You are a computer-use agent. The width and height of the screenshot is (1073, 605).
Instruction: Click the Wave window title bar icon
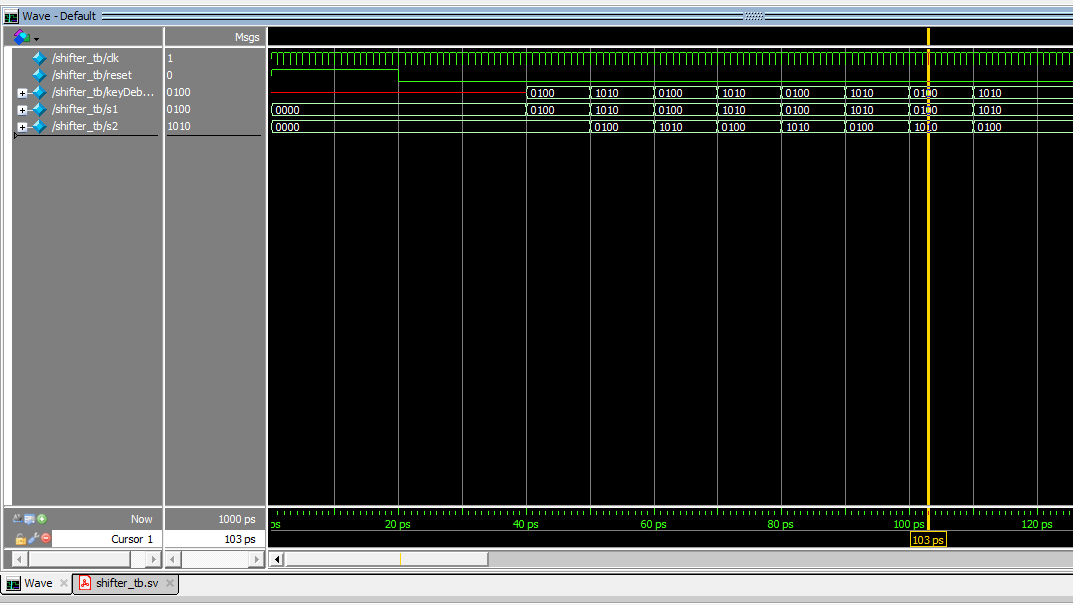pos(11,16)
